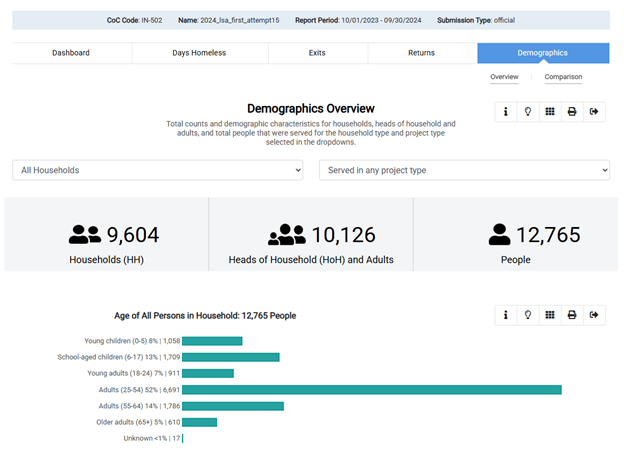Click the Households (HH) 9,604 stat card
This screenshot has width=624, height=460.
(x=107, y=244)
